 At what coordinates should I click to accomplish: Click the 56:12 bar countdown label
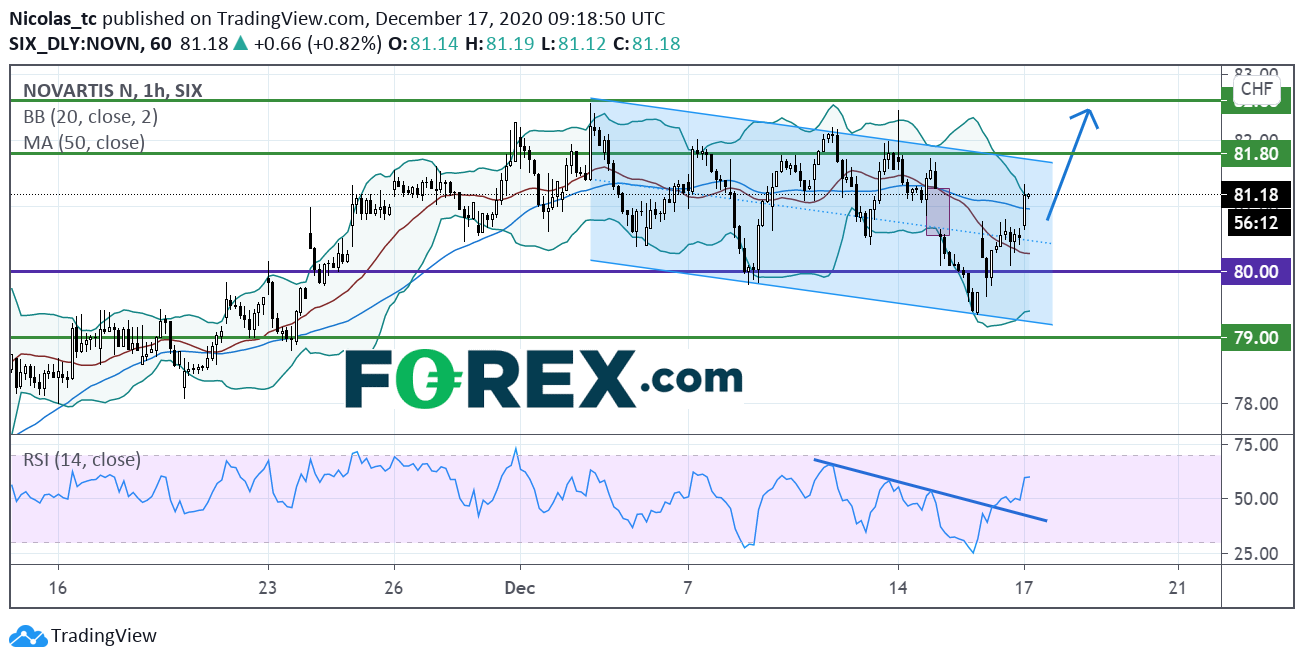click(1255, 223)
